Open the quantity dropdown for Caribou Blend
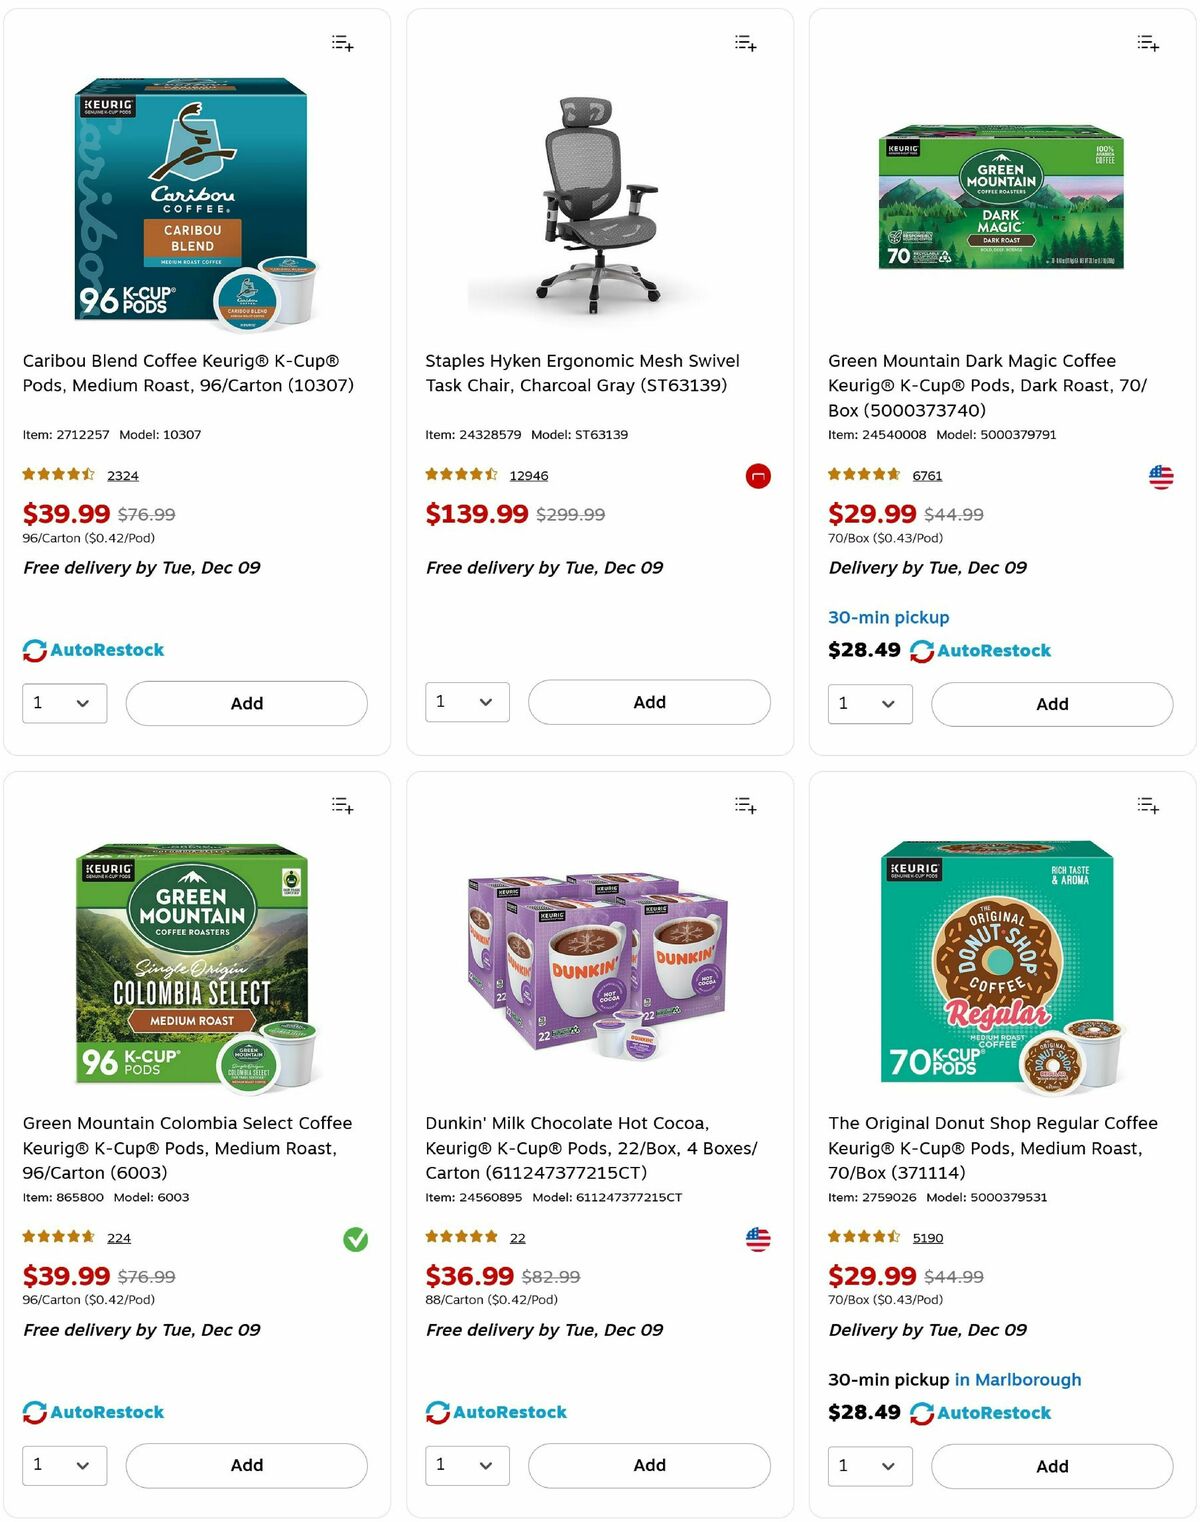Screen dimensions: 1200x1522 click(64, 703)
